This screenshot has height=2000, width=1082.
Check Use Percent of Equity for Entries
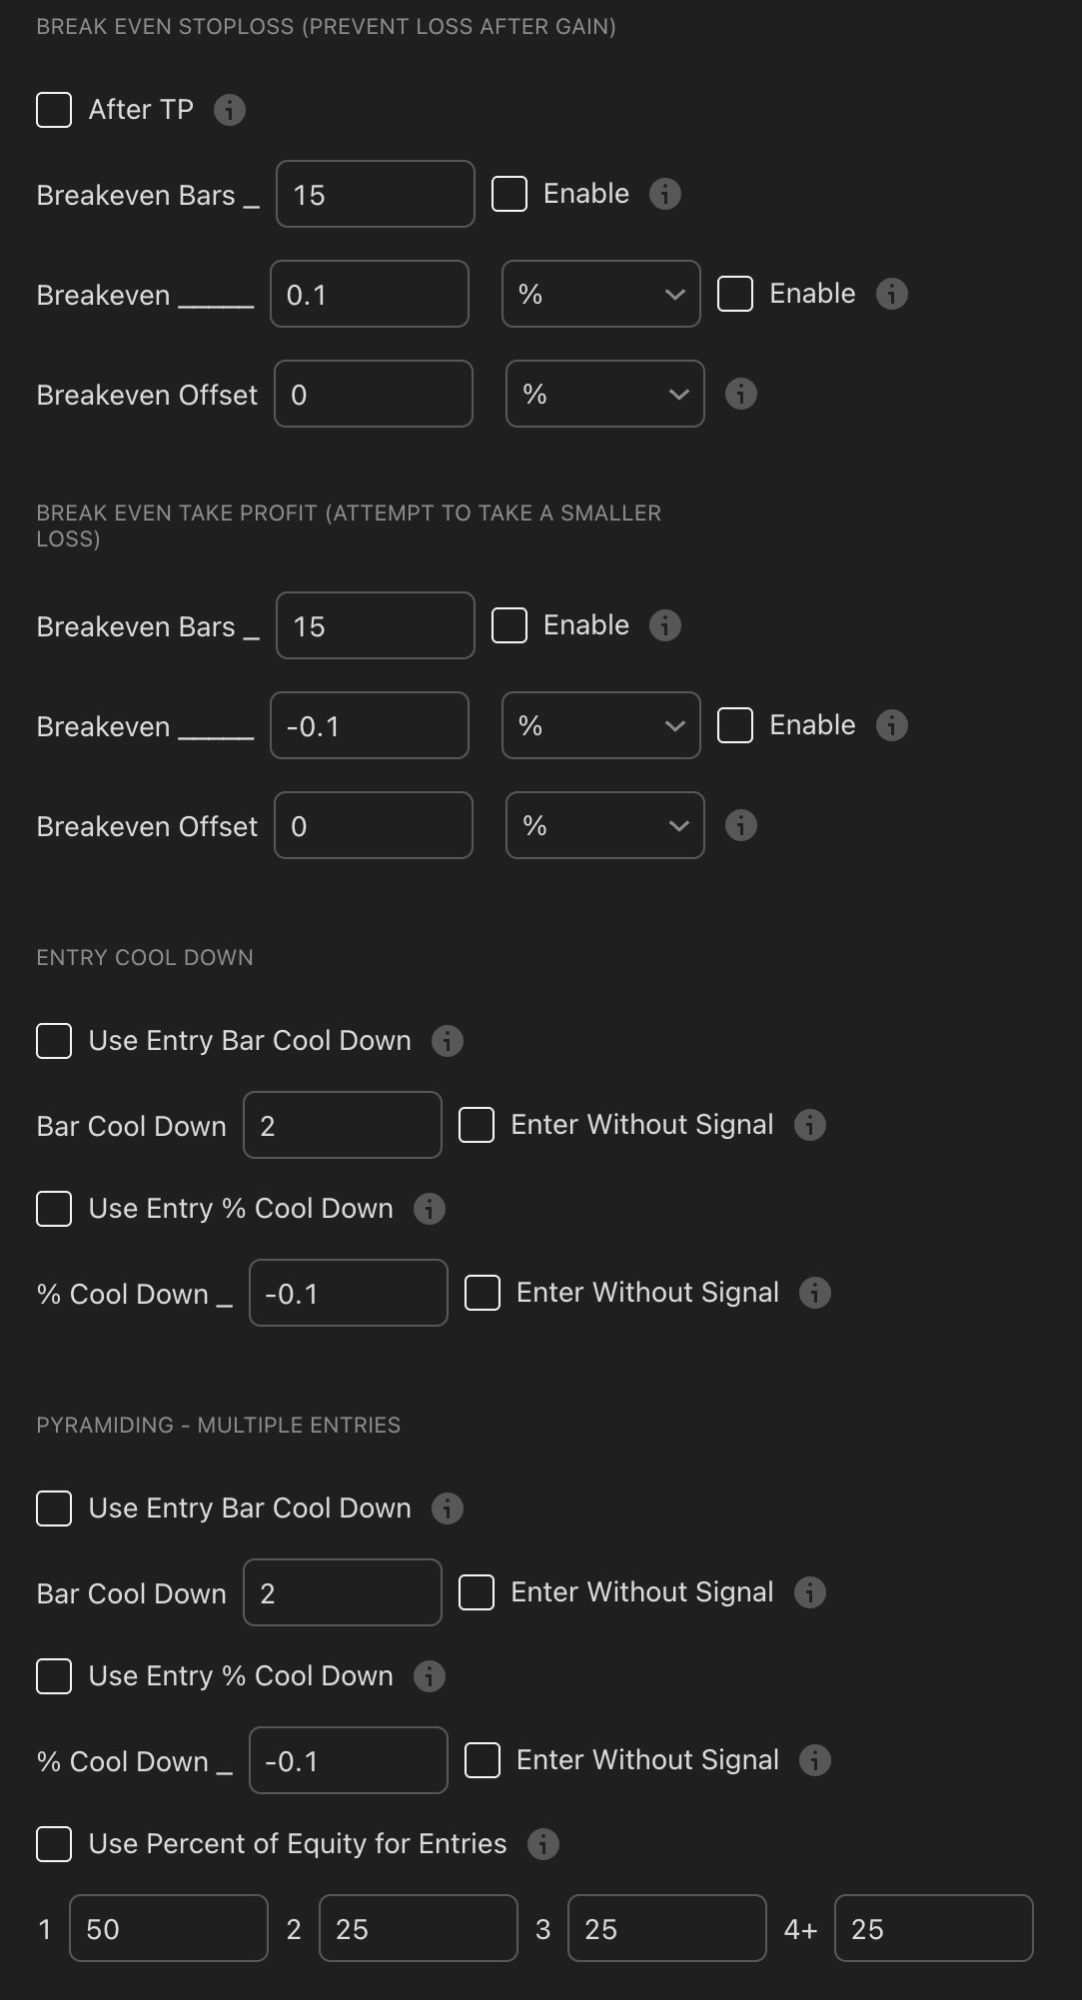(53, 1843)
